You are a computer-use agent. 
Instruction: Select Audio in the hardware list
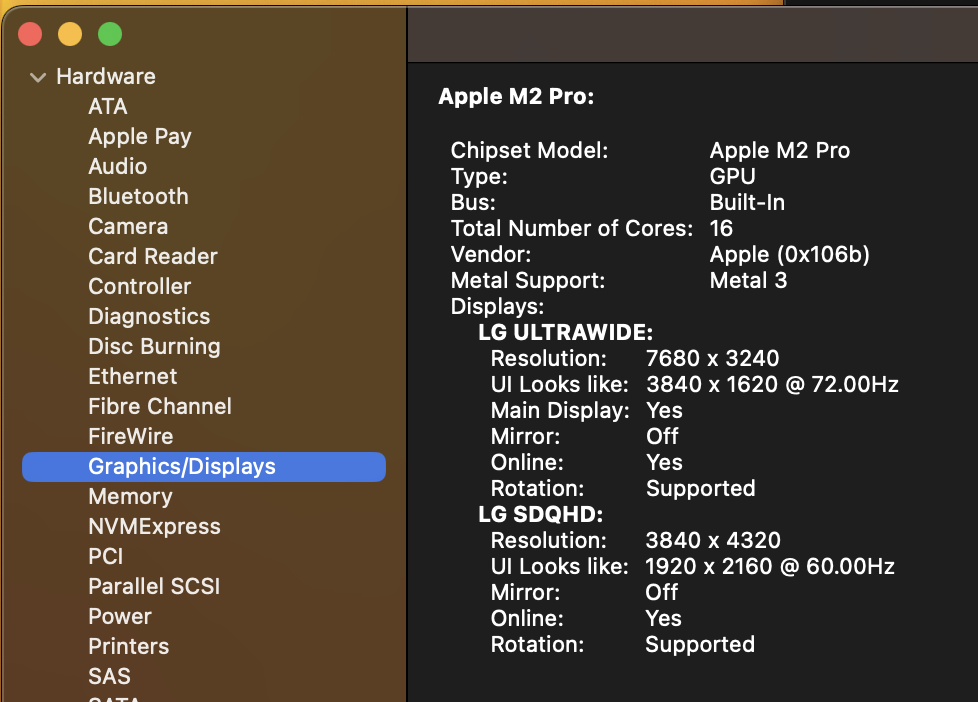click(x=118, y=166)
